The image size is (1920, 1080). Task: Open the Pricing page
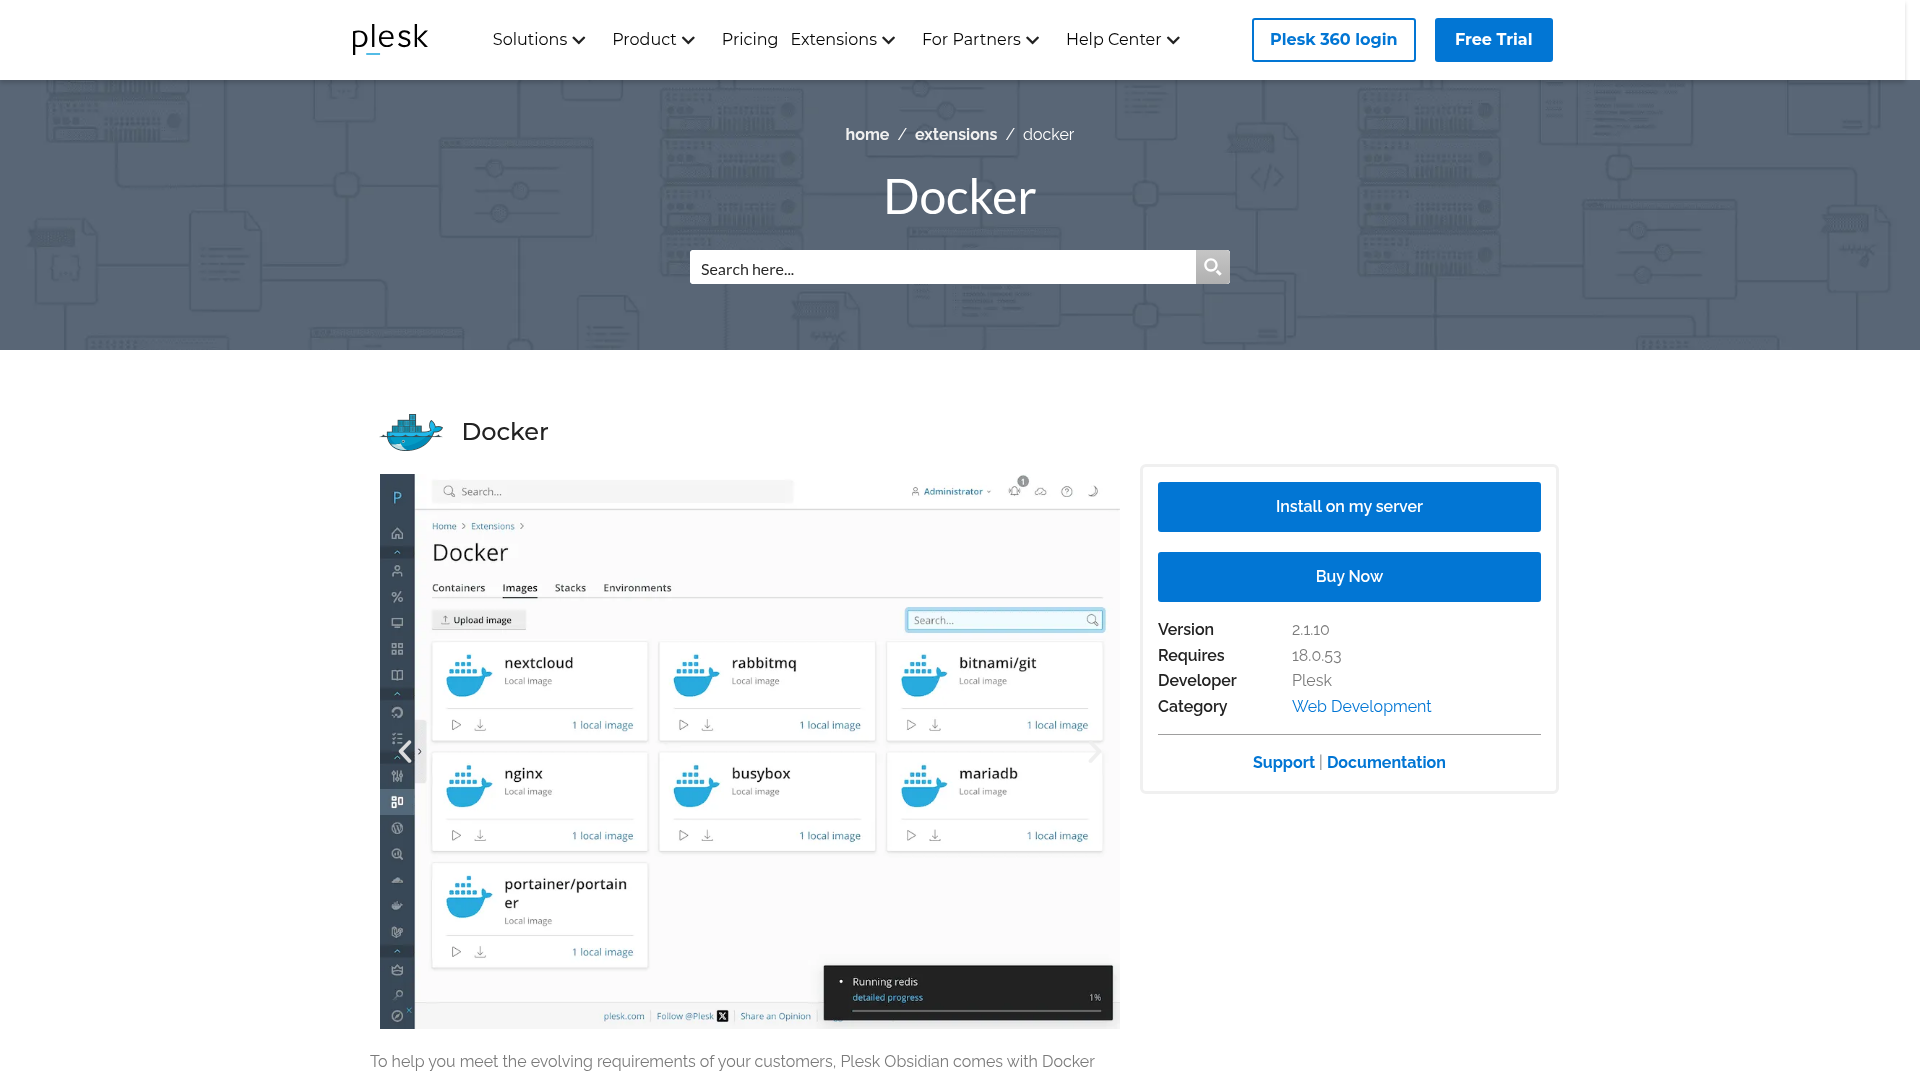(x=749, y=40)
